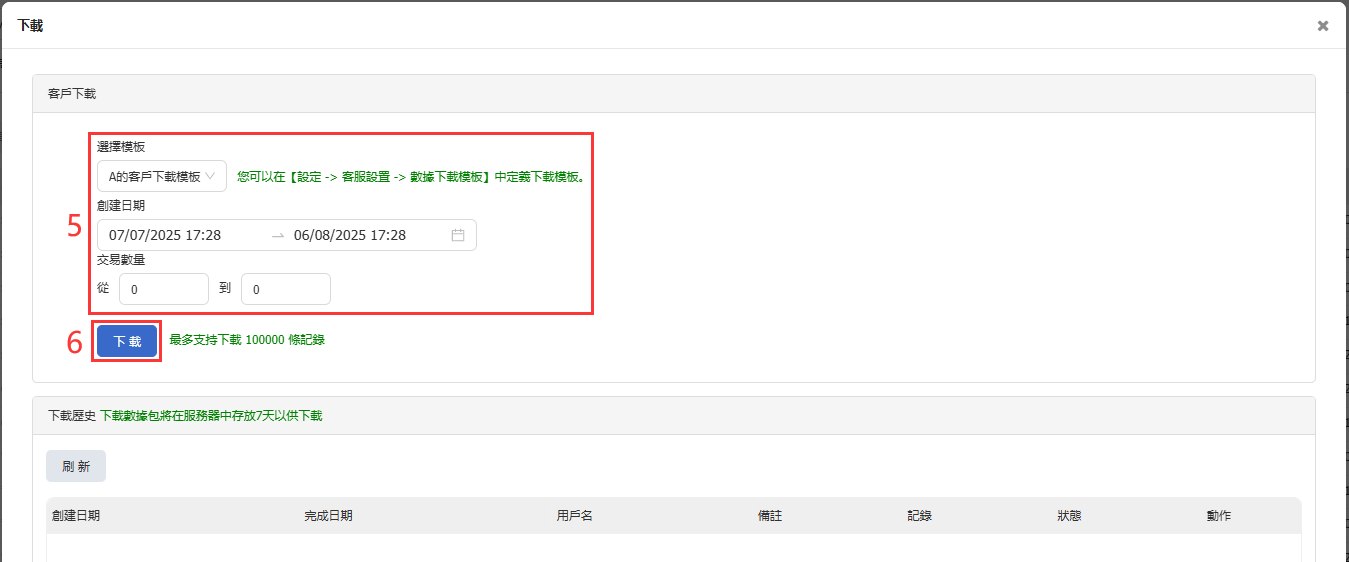
Task: Click the 記錄 column header
Action: pyautogui.click(x=920, y=516)
